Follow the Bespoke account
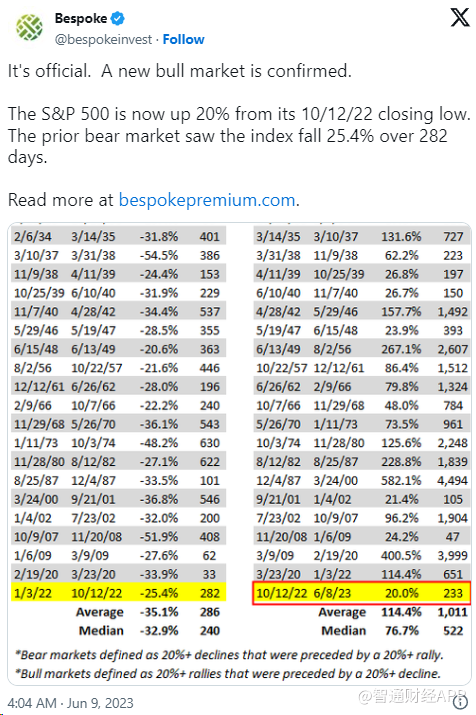476x715 pixels. 183,40
